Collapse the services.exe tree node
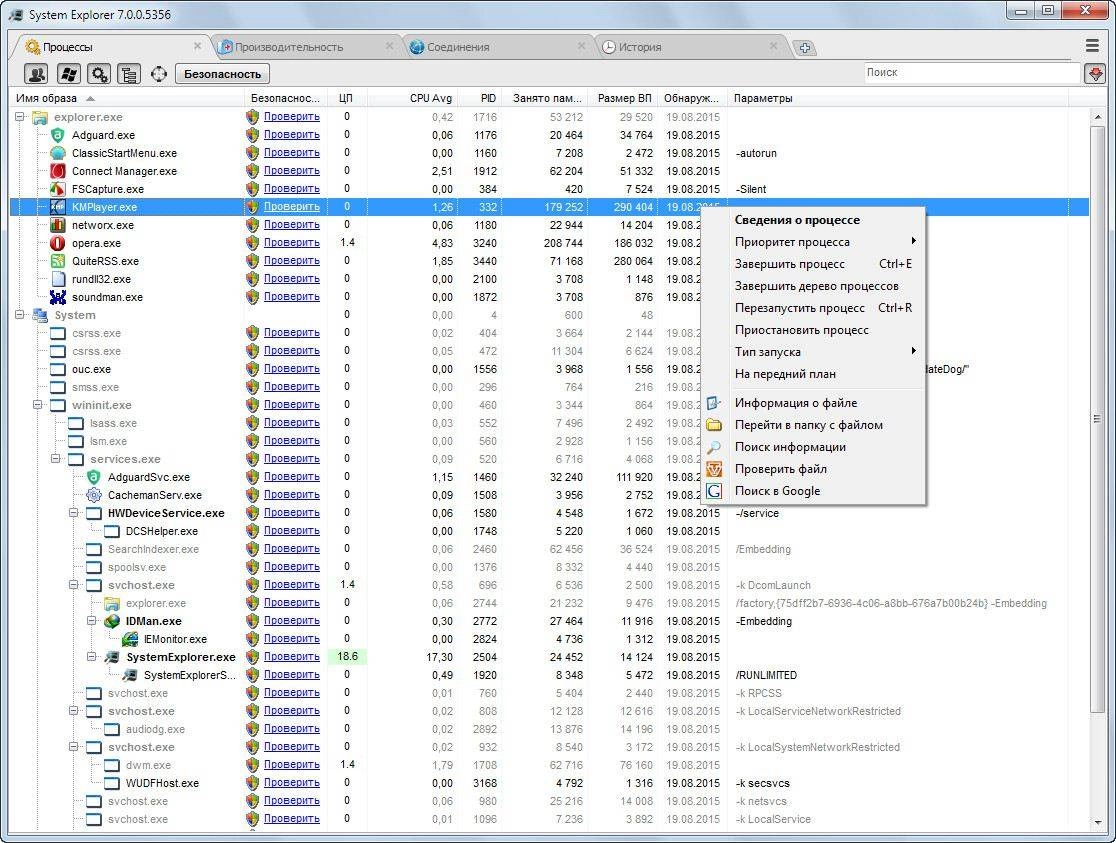The height and width of the screenshot is (843, 1116). (x=56, y=459)
